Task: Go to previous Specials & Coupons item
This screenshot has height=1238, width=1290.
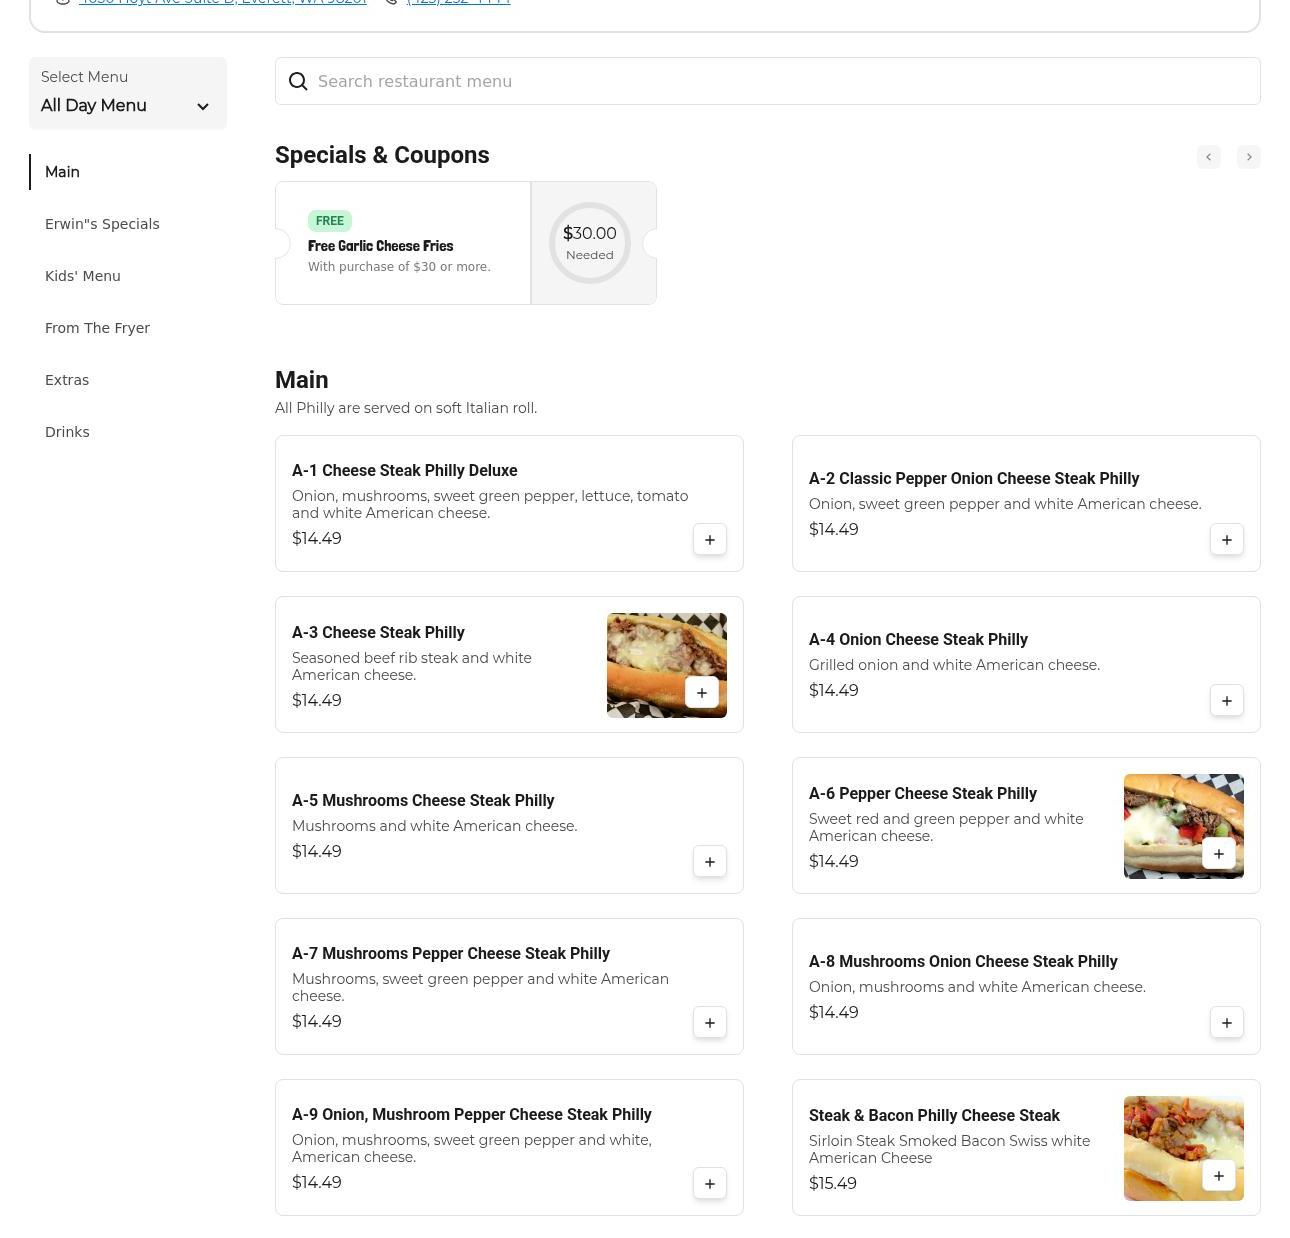Action: click(1208, 157)
